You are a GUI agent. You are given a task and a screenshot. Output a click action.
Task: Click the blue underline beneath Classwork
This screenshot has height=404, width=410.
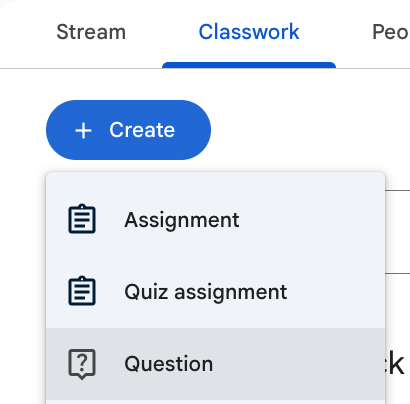pos(249,65)
